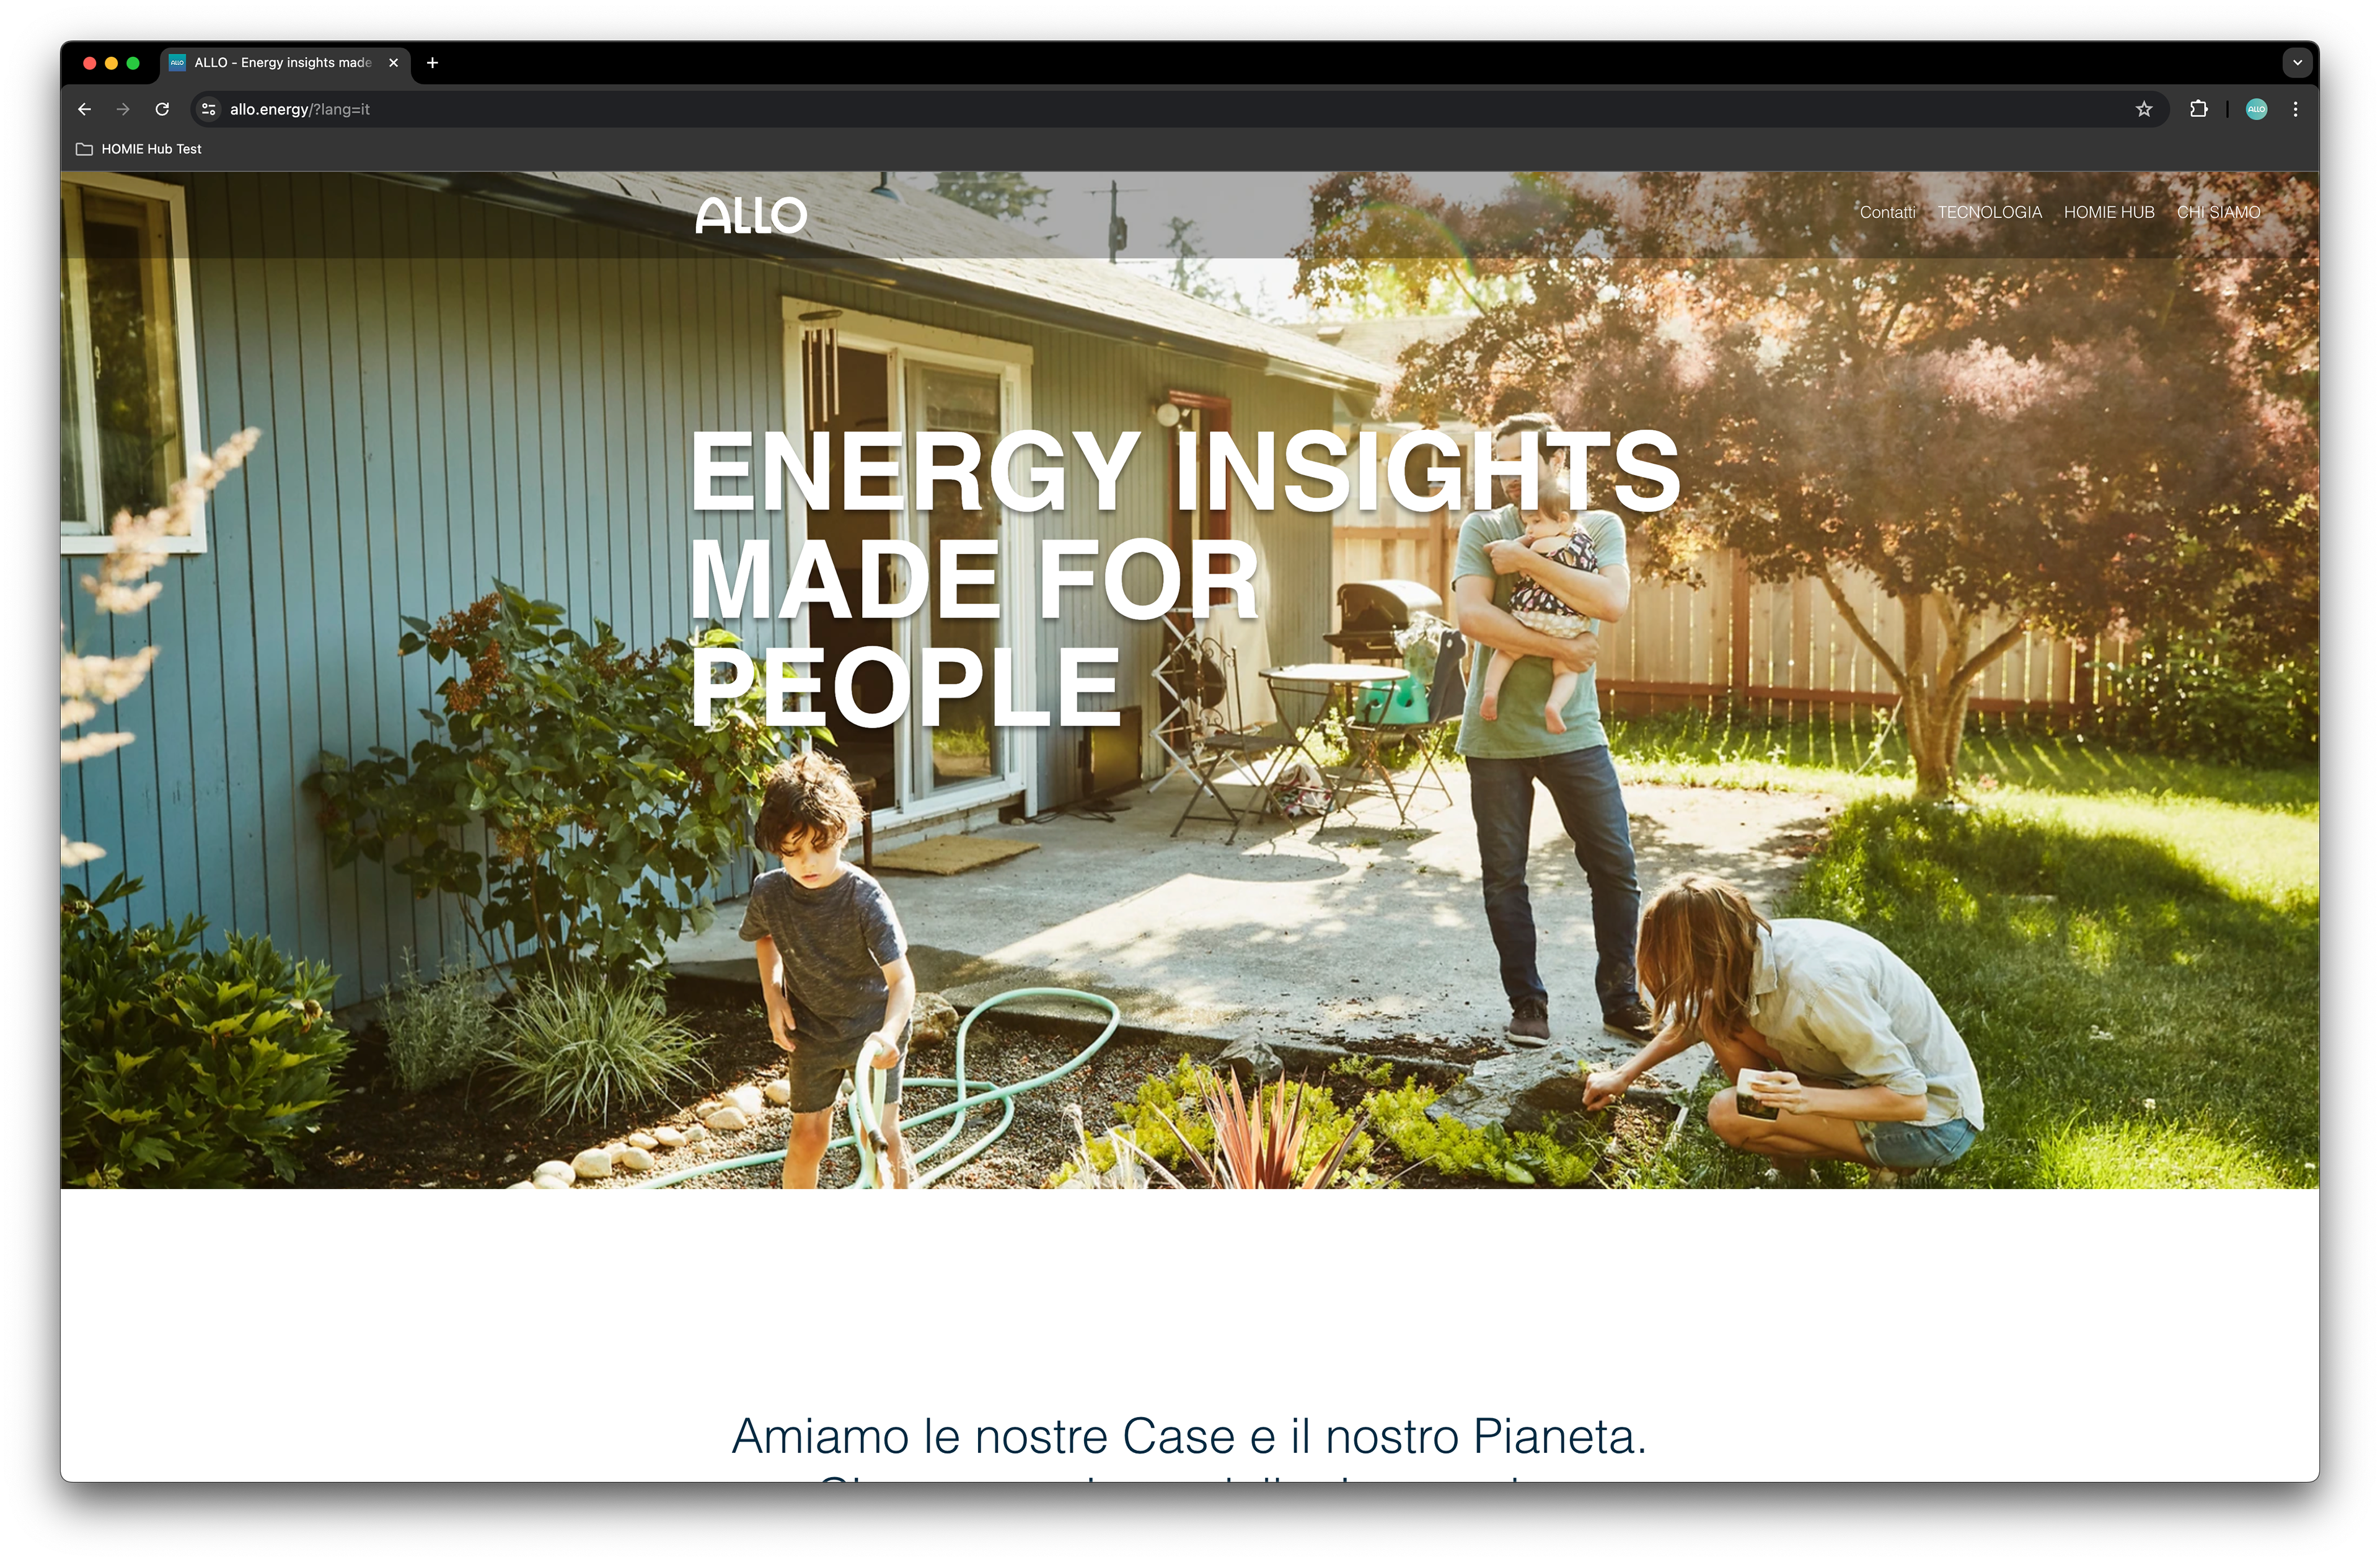Screen dimensions: 2380x1562
Task: Open the Contatti nav link
Action: click(x=1887, y=212)
